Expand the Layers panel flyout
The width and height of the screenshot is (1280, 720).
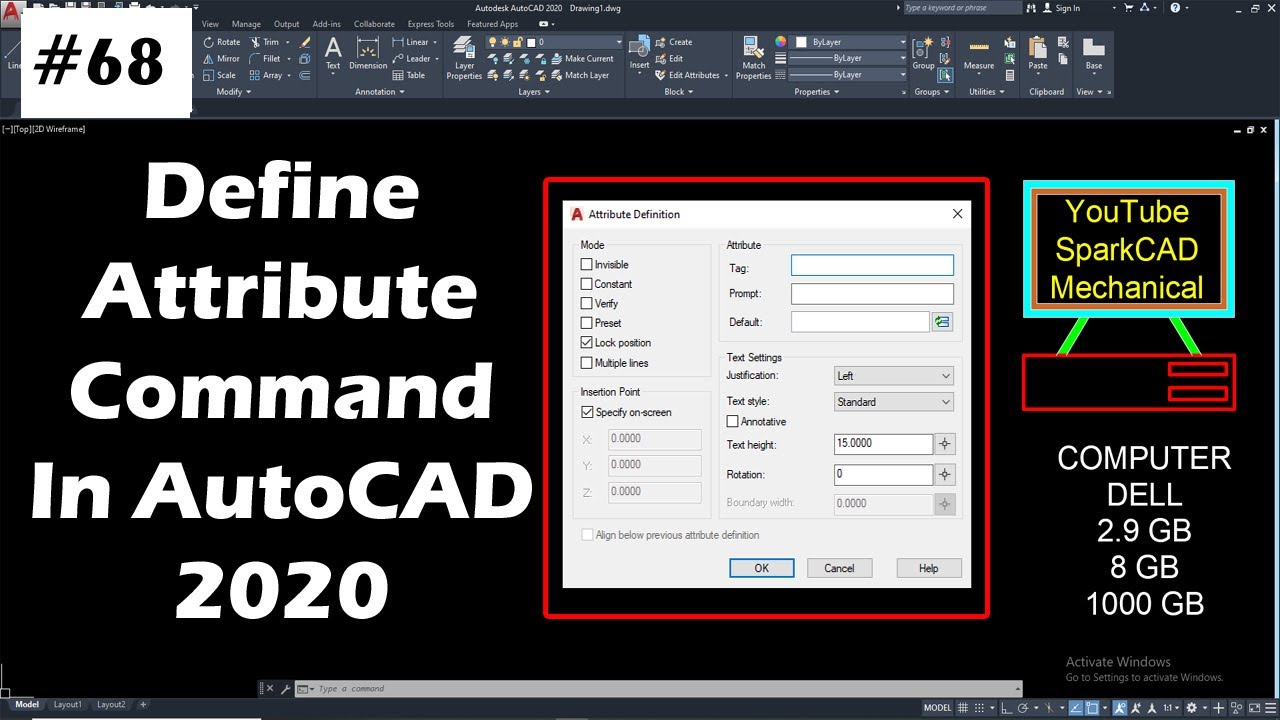pyautogui.click(x=533, y=91)
